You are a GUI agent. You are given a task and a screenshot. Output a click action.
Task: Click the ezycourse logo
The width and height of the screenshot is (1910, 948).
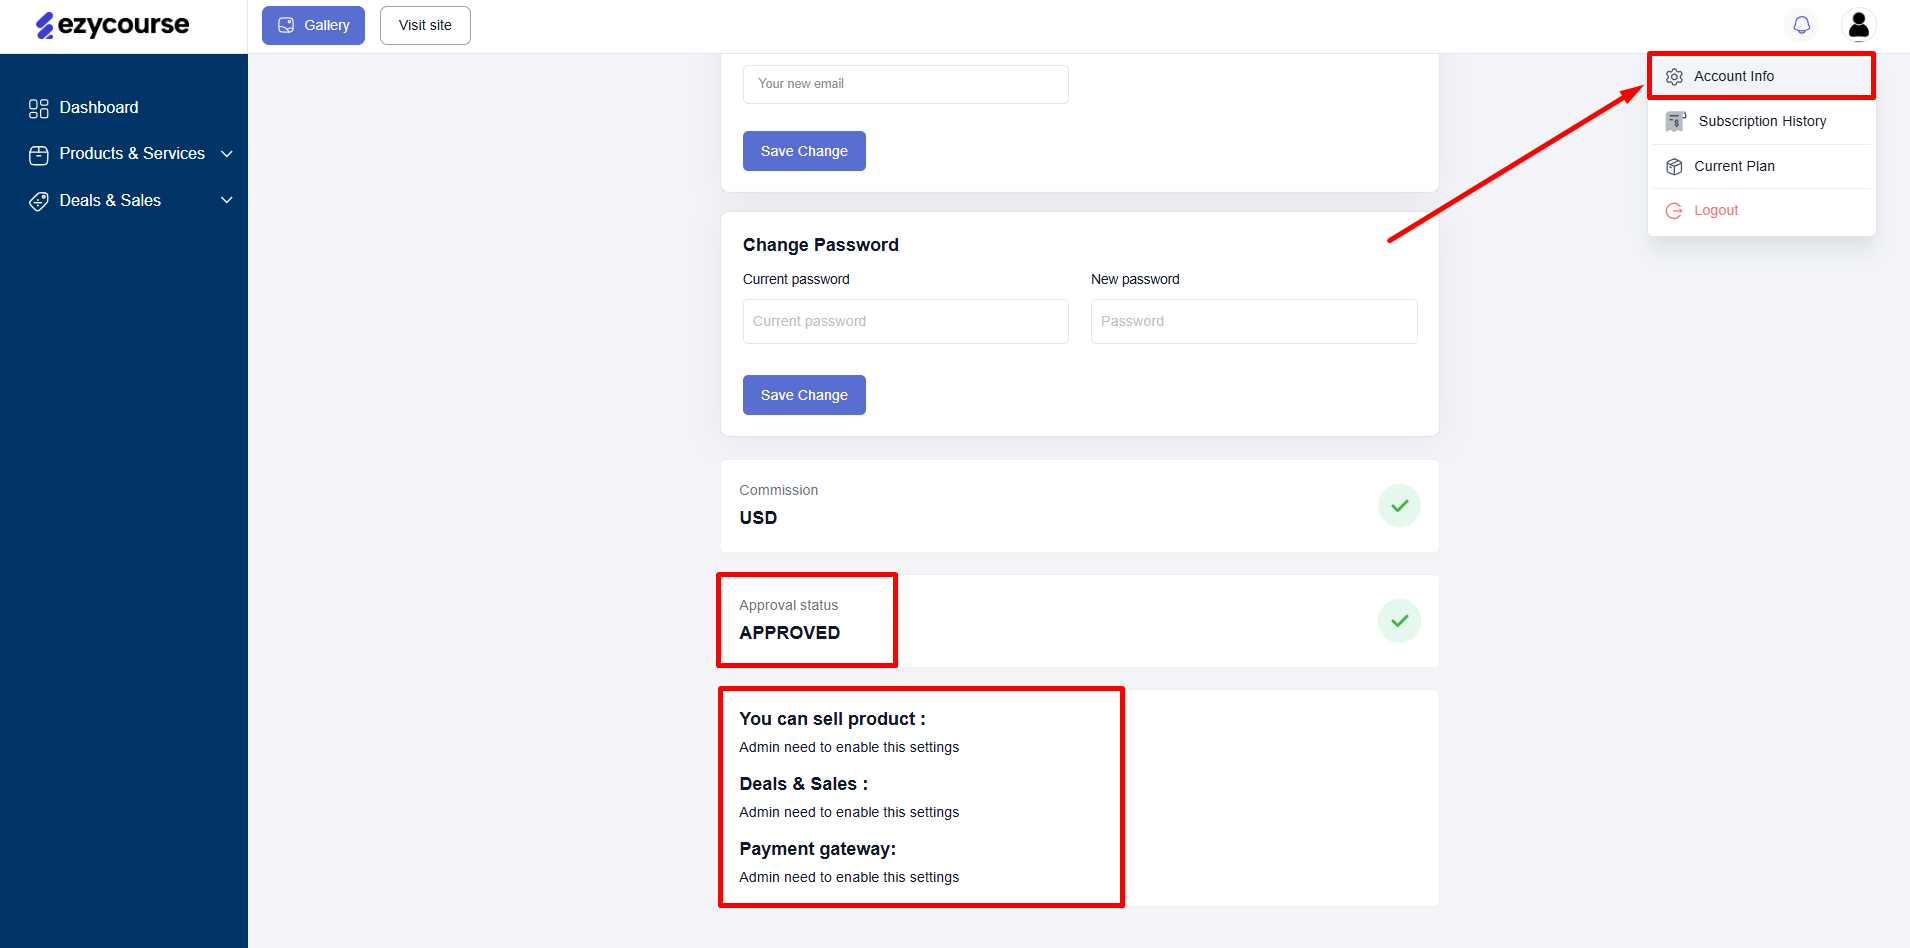(x=112, y=25)
